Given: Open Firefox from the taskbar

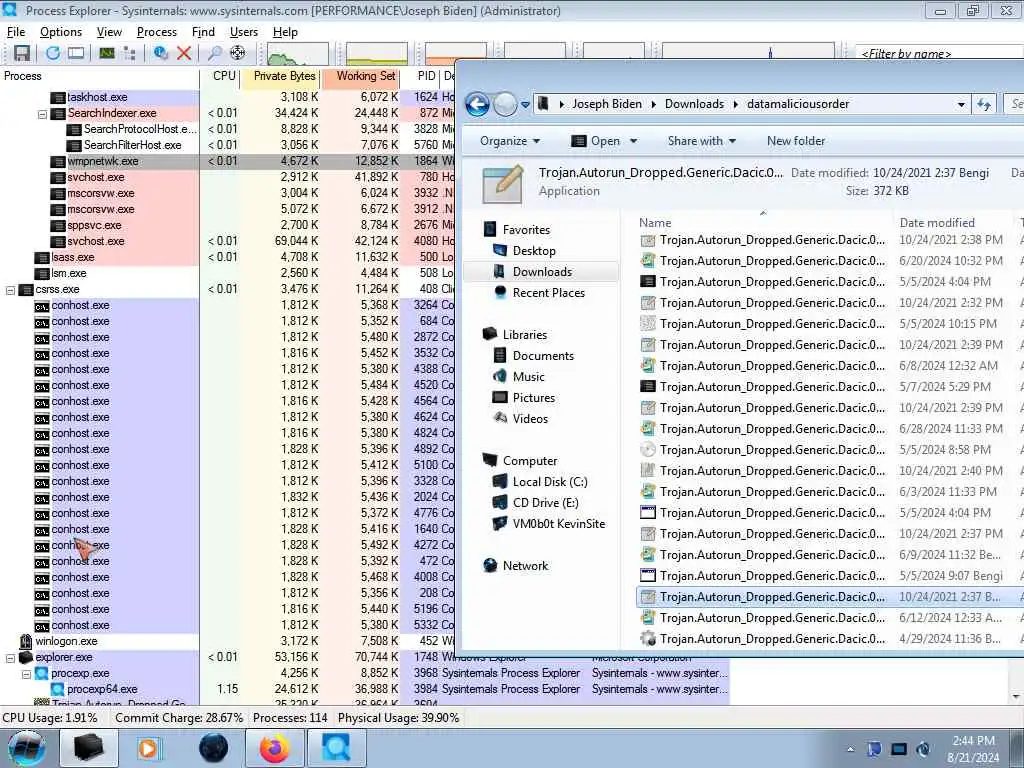Looking at the screenshot, I should [x=274, y=748].
